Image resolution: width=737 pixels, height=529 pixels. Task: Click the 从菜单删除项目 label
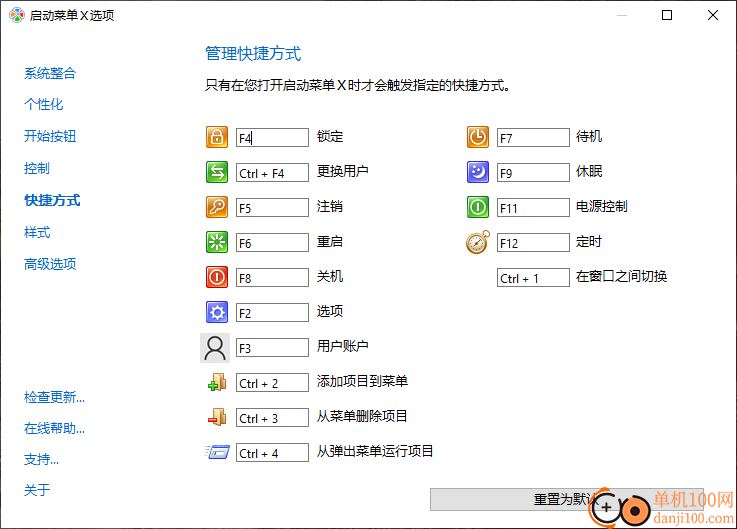click(x=362, y=416)
